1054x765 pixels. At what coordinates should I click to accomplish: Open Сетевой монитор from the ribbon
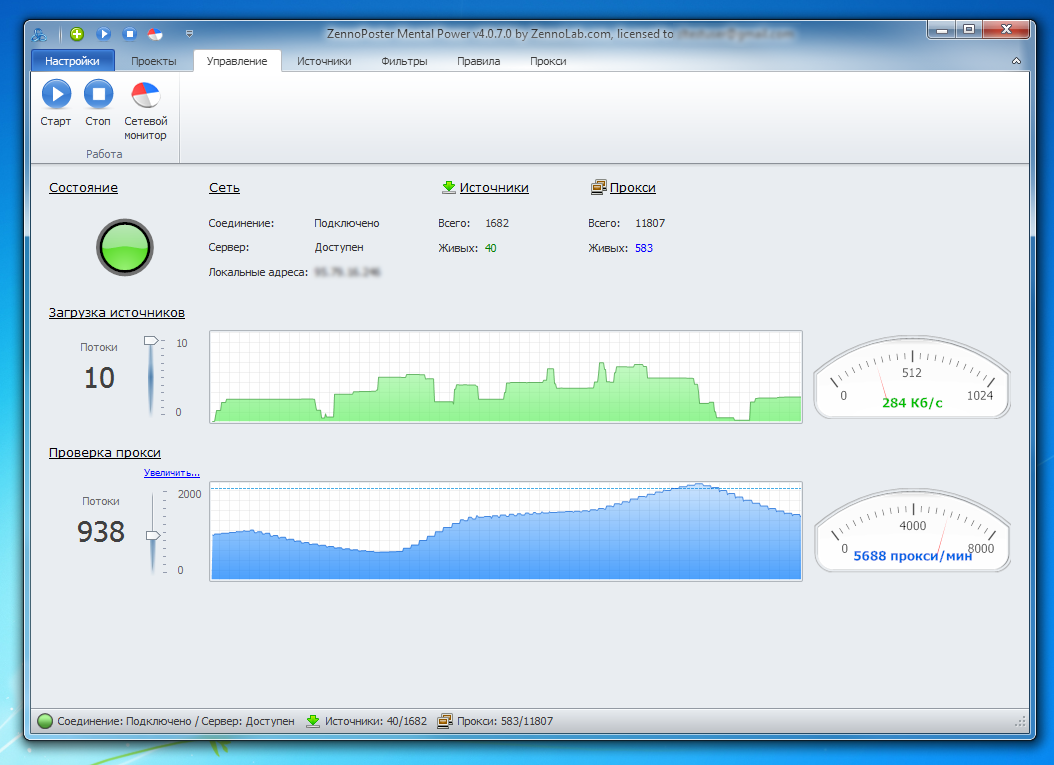[145, 110]
